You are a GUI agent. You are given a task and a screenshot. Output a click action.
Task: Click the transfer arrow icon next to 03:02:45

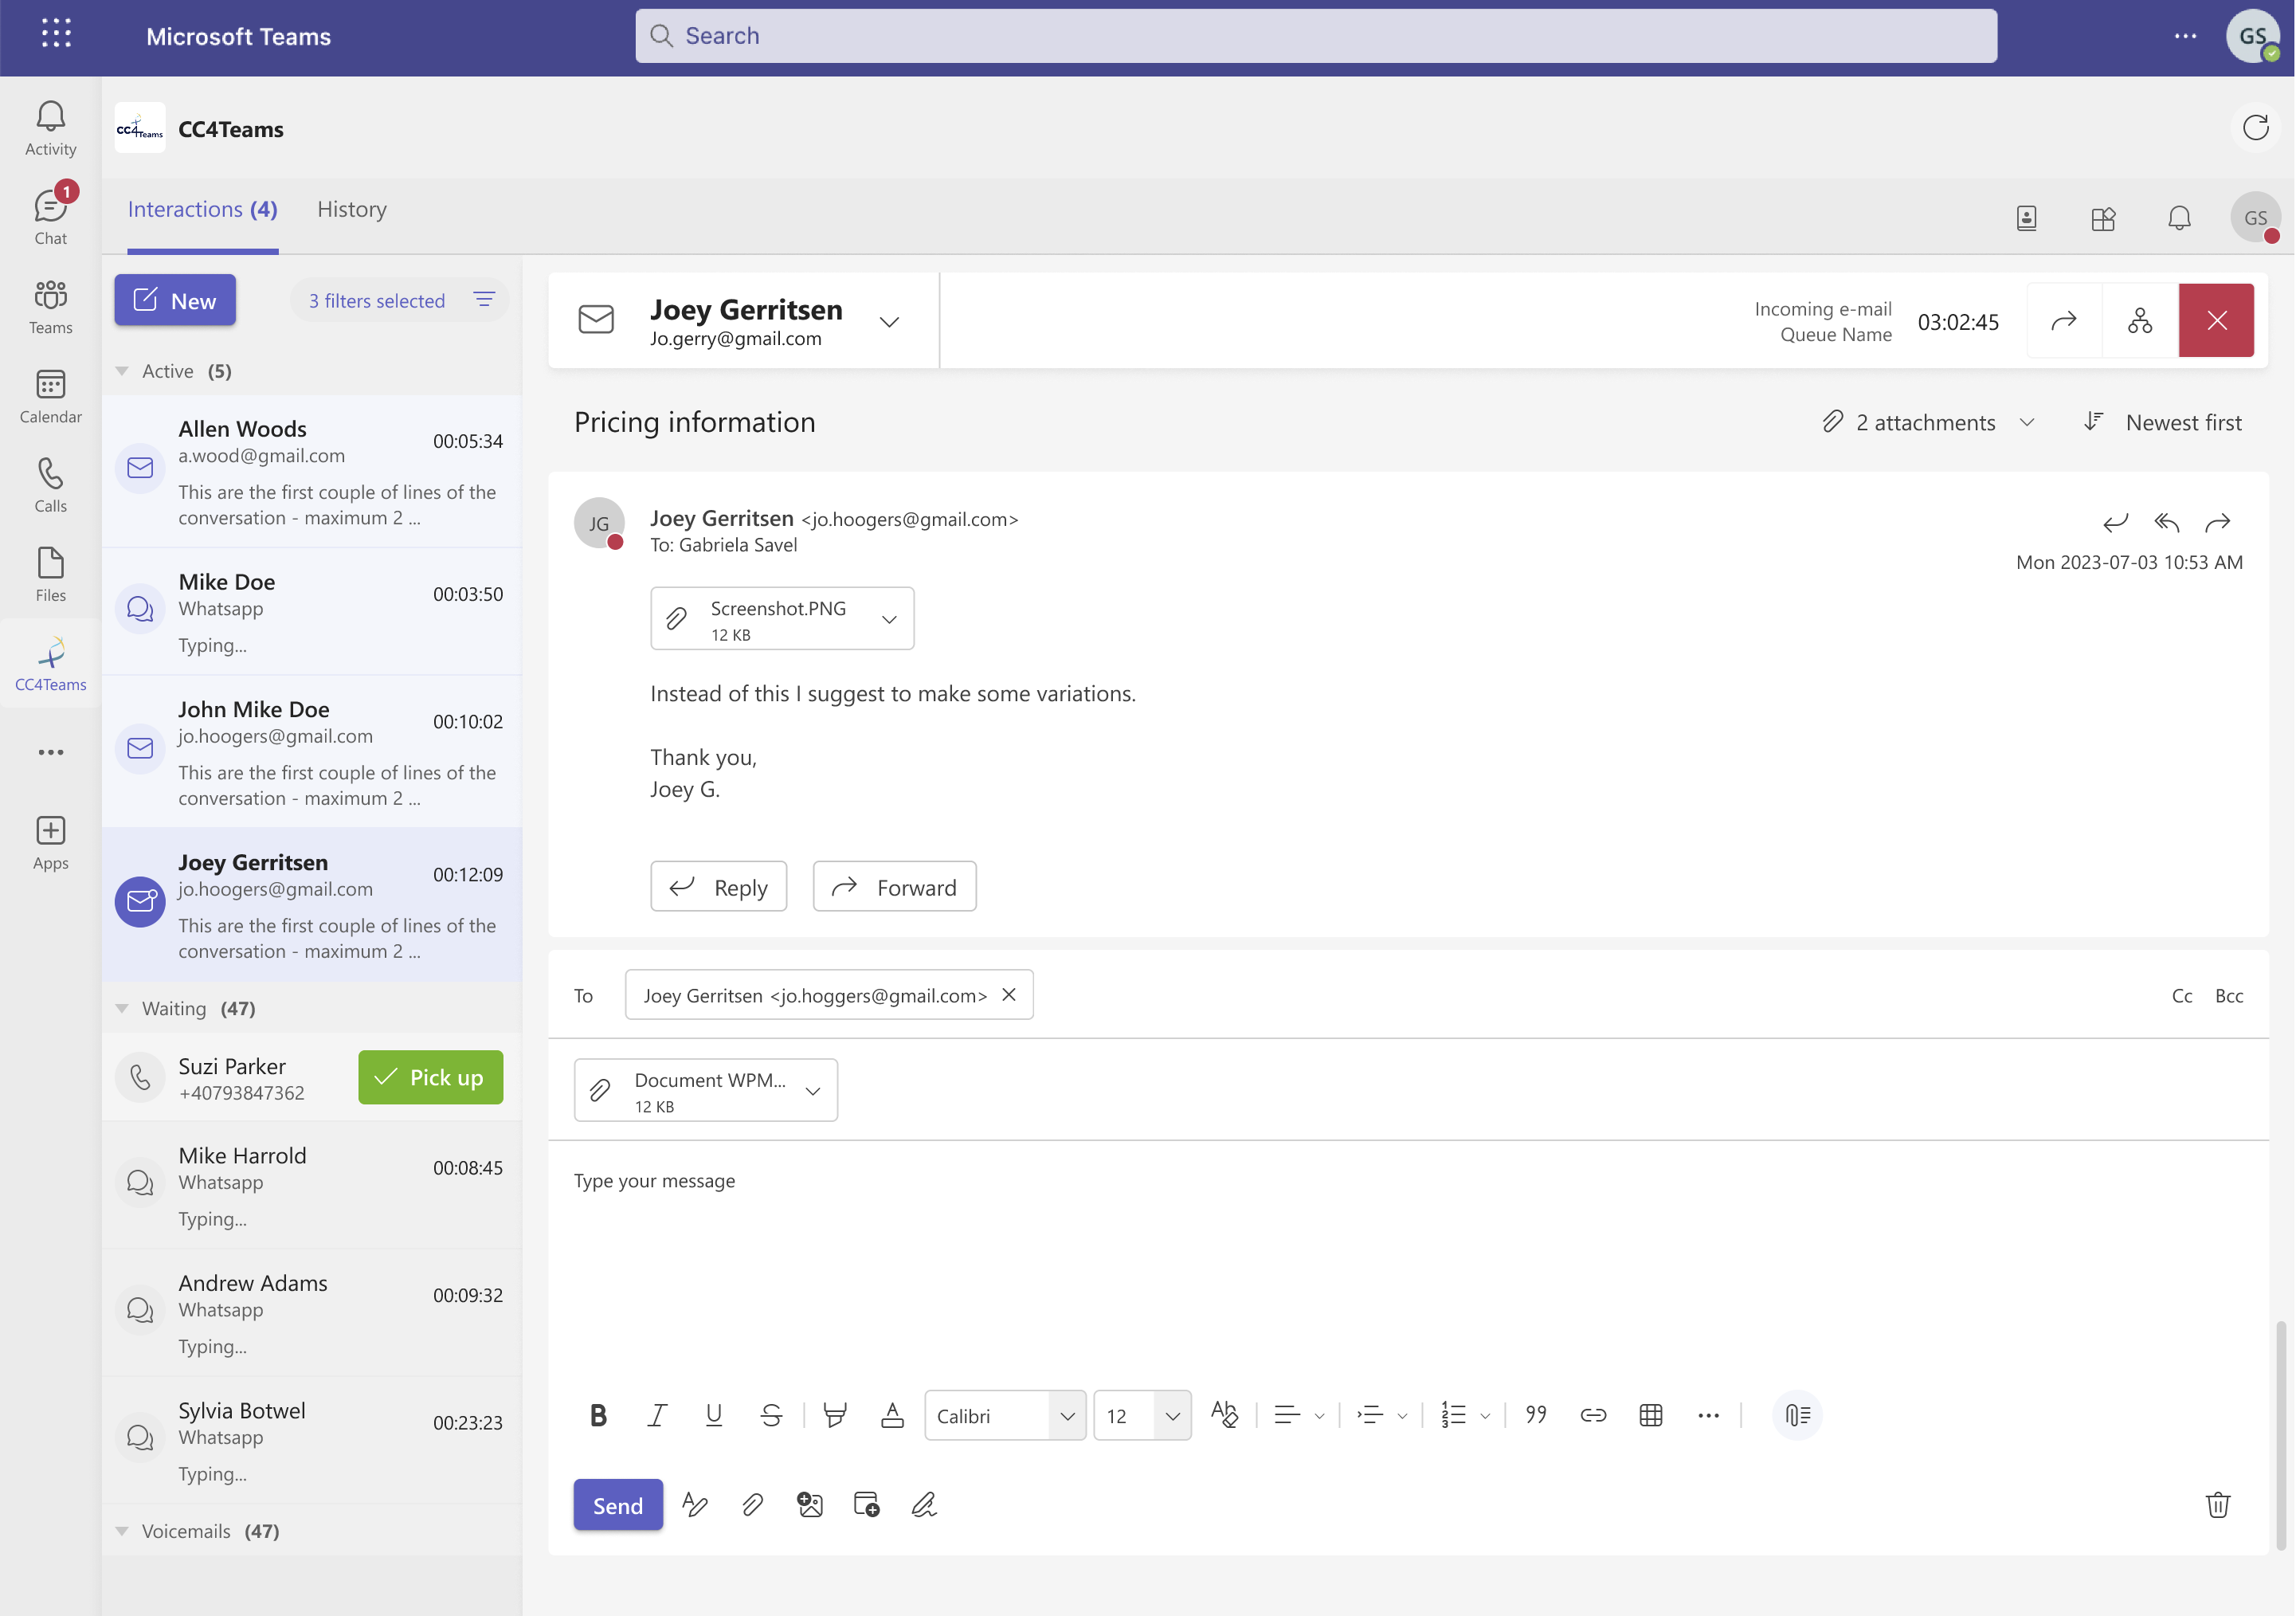(2064, 320)
